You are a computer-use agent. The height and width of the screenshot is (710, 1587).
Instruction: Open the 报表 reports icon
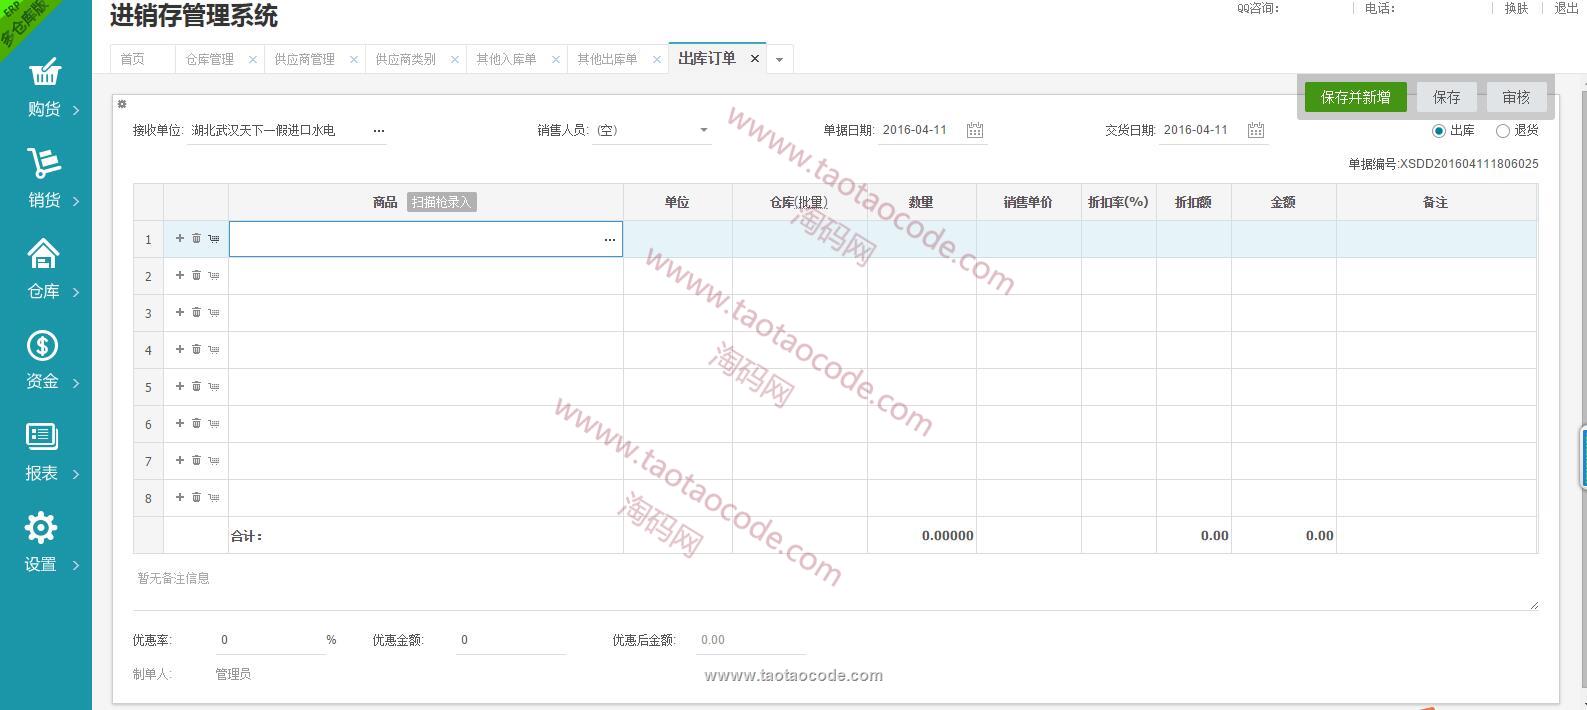pos(42,436)
